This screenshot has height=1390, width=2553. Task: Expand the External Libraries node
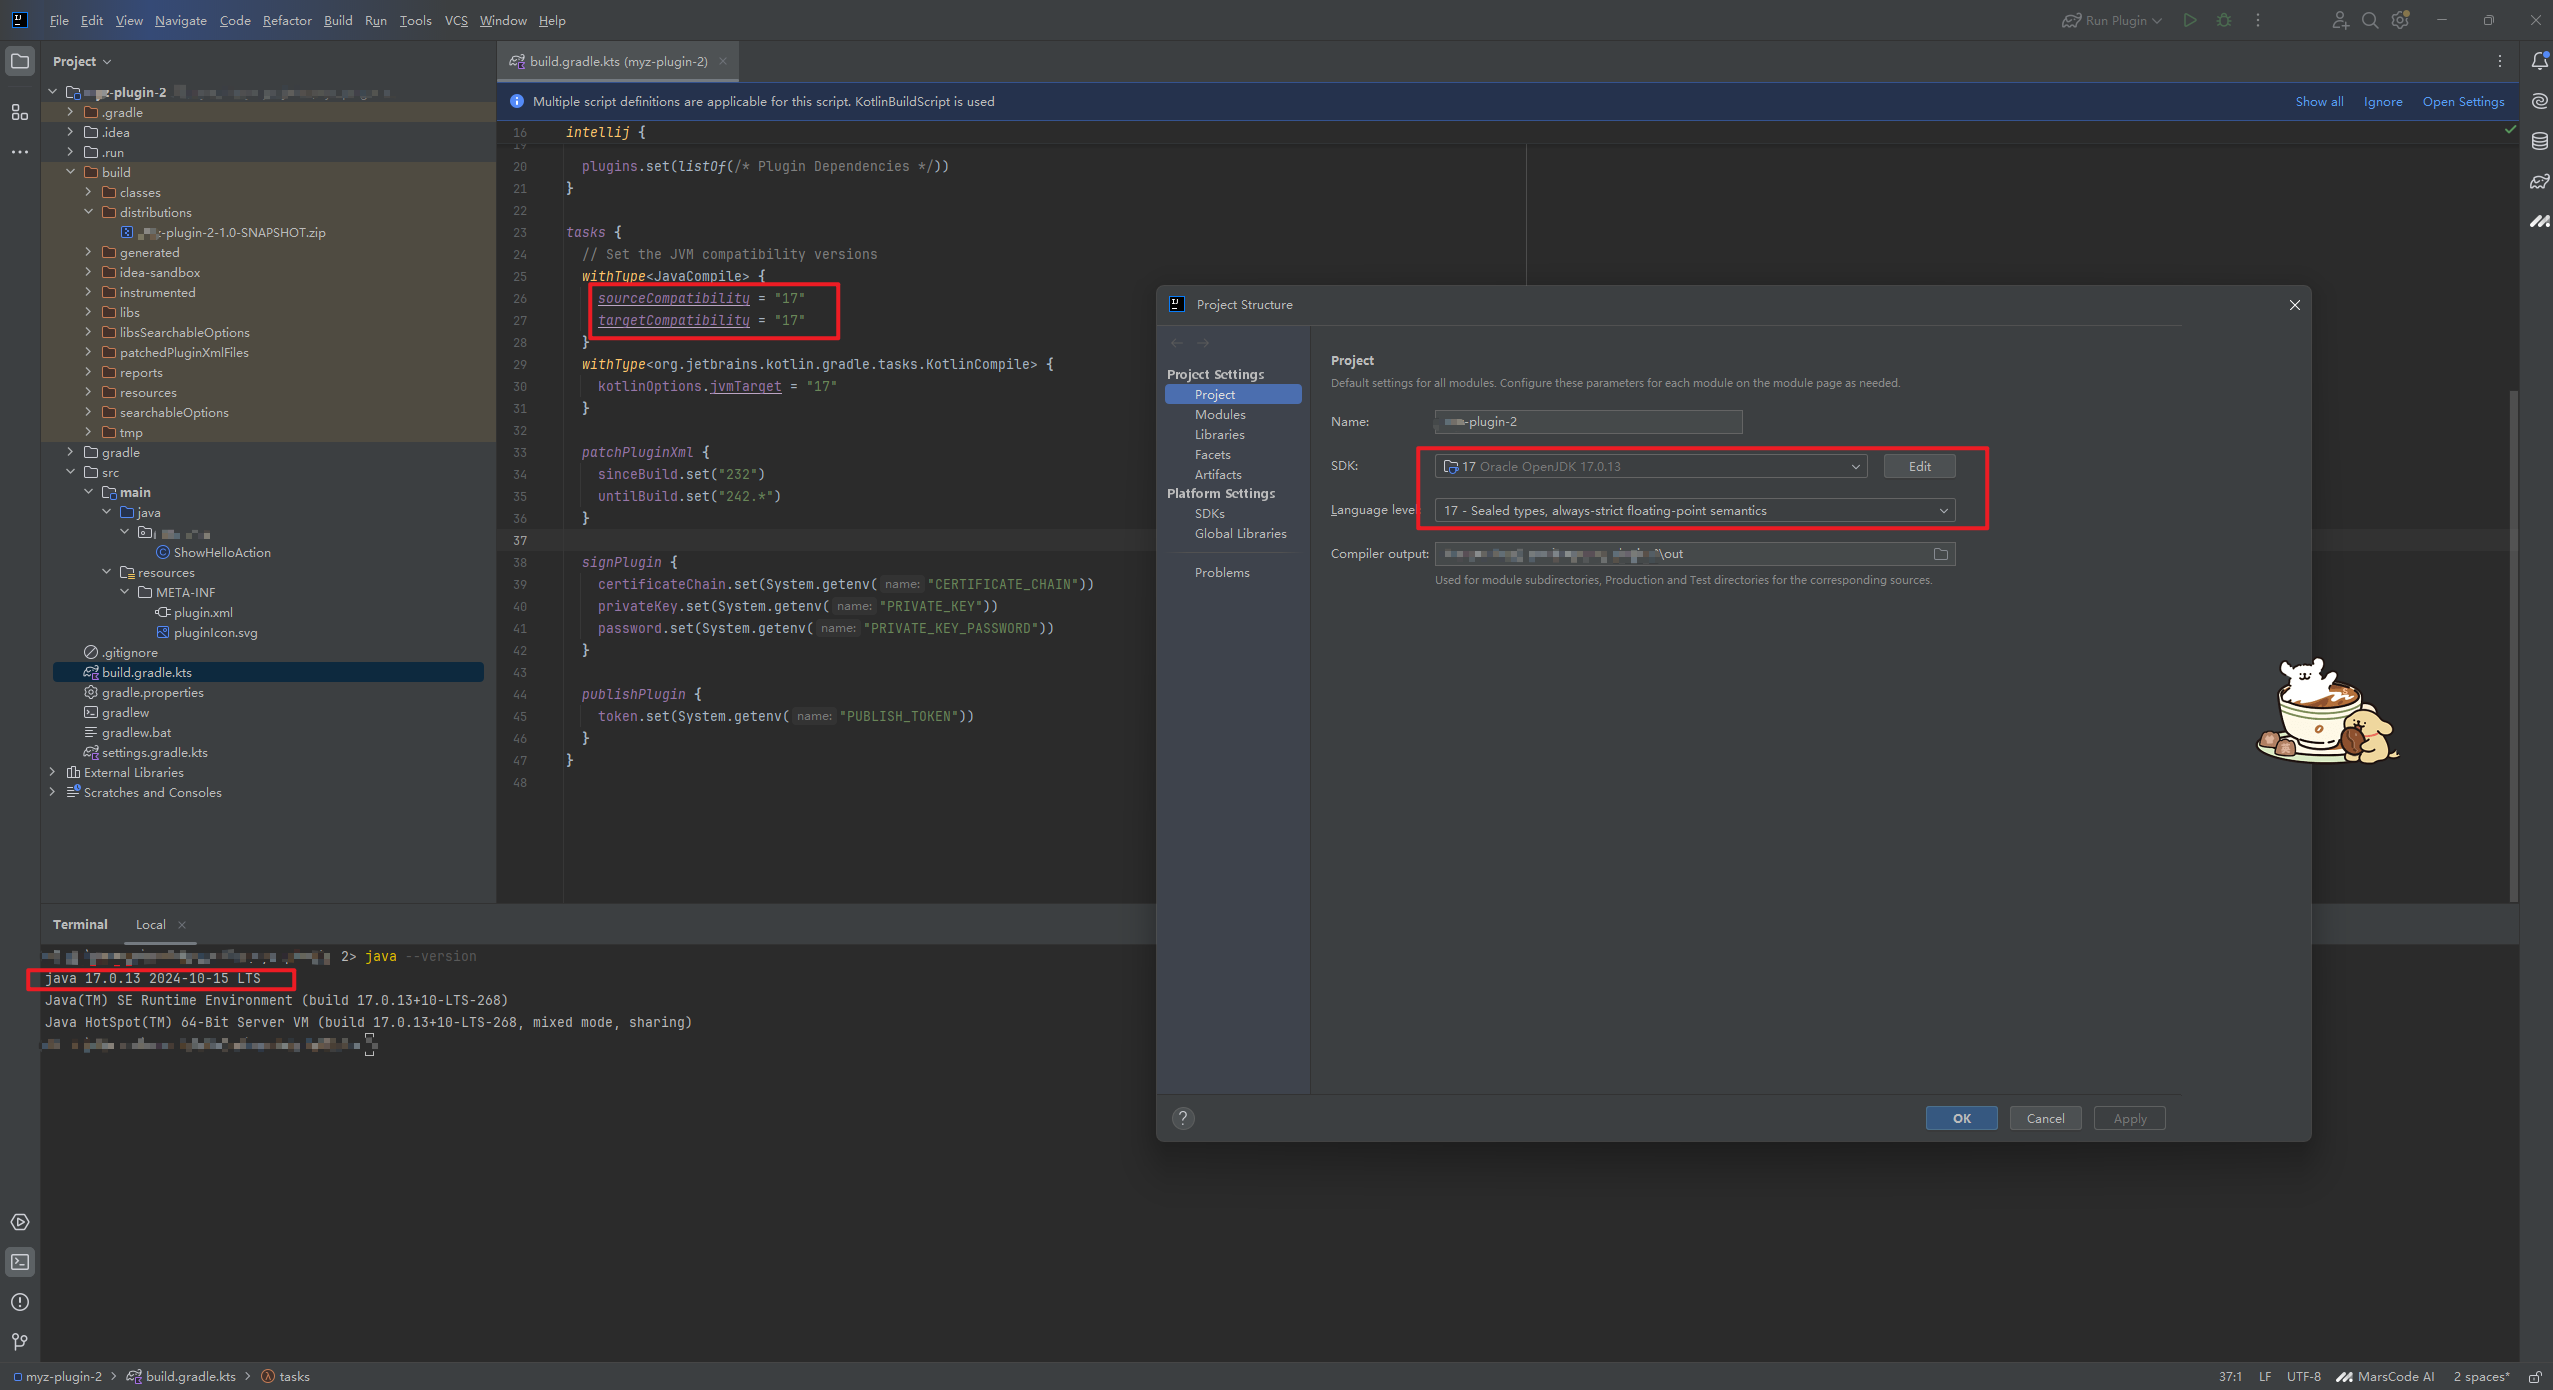(52, 772)
